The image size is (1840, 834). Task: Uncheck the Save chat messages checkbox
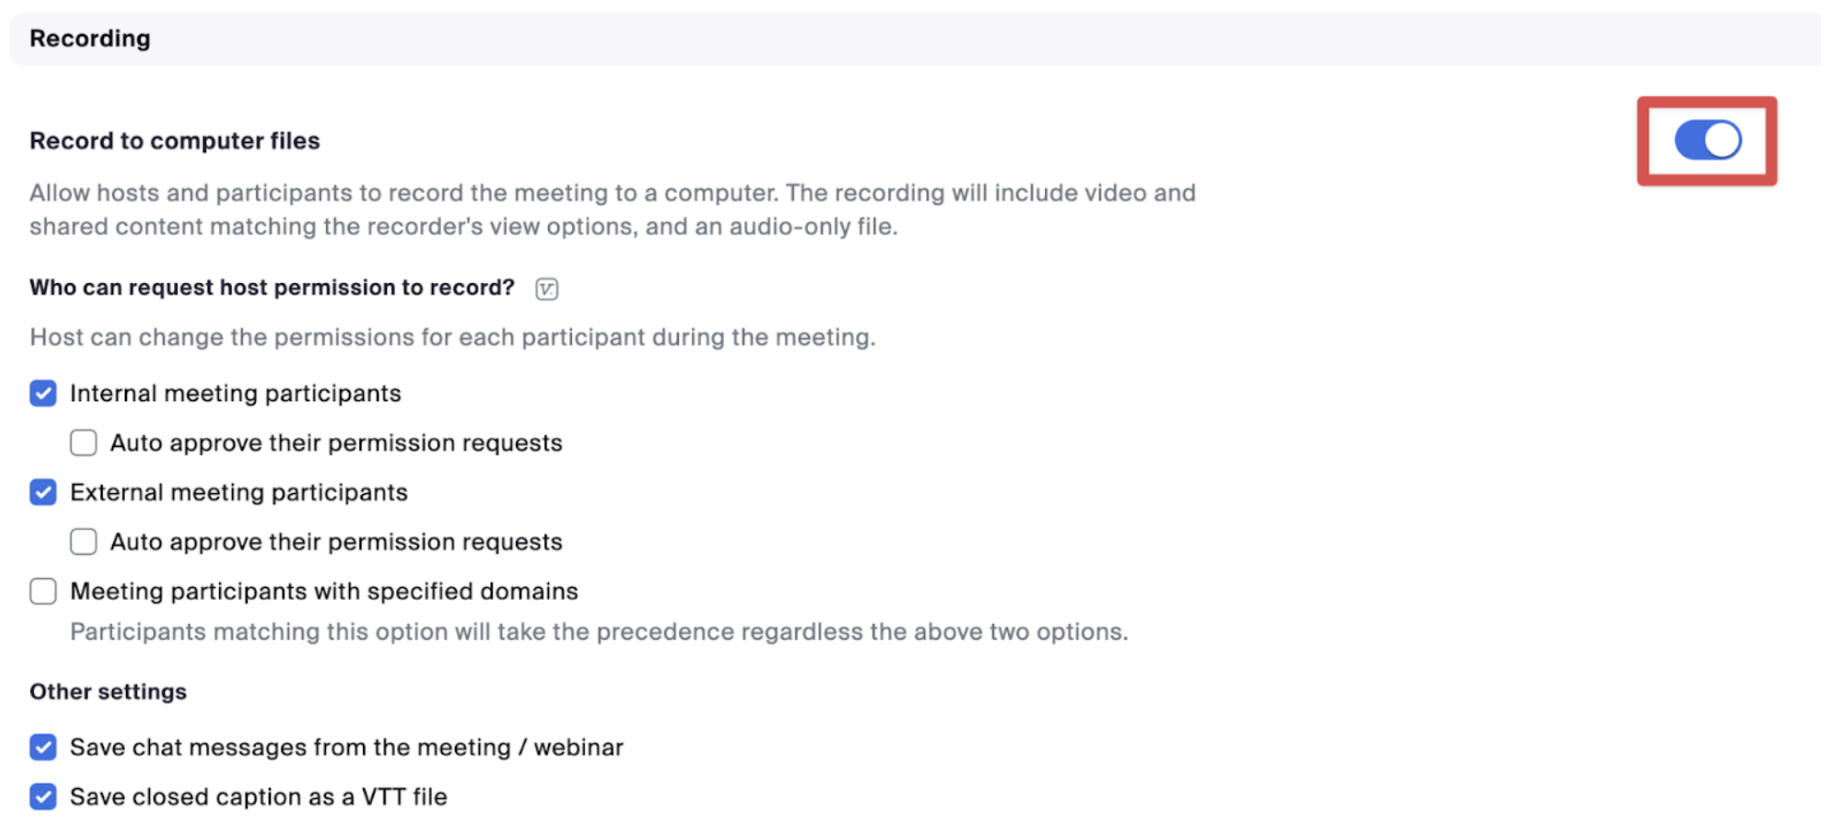(x=43, y=747)
